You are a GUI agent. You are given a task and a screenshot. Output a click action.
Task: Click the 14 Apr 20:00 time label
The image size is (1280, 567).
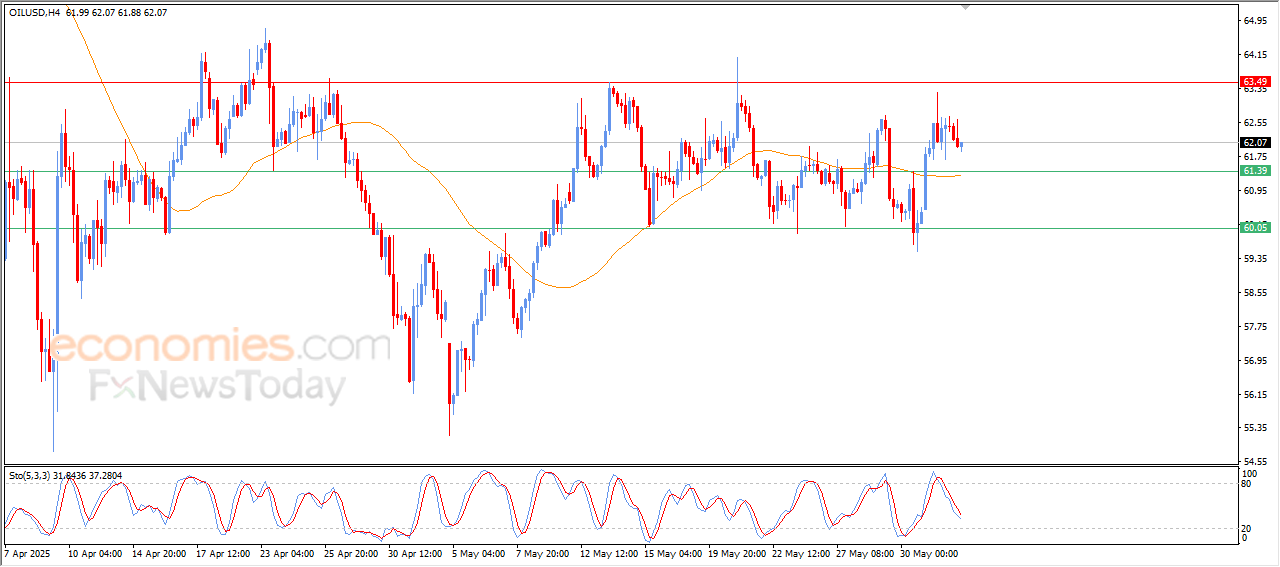[161, 553]
